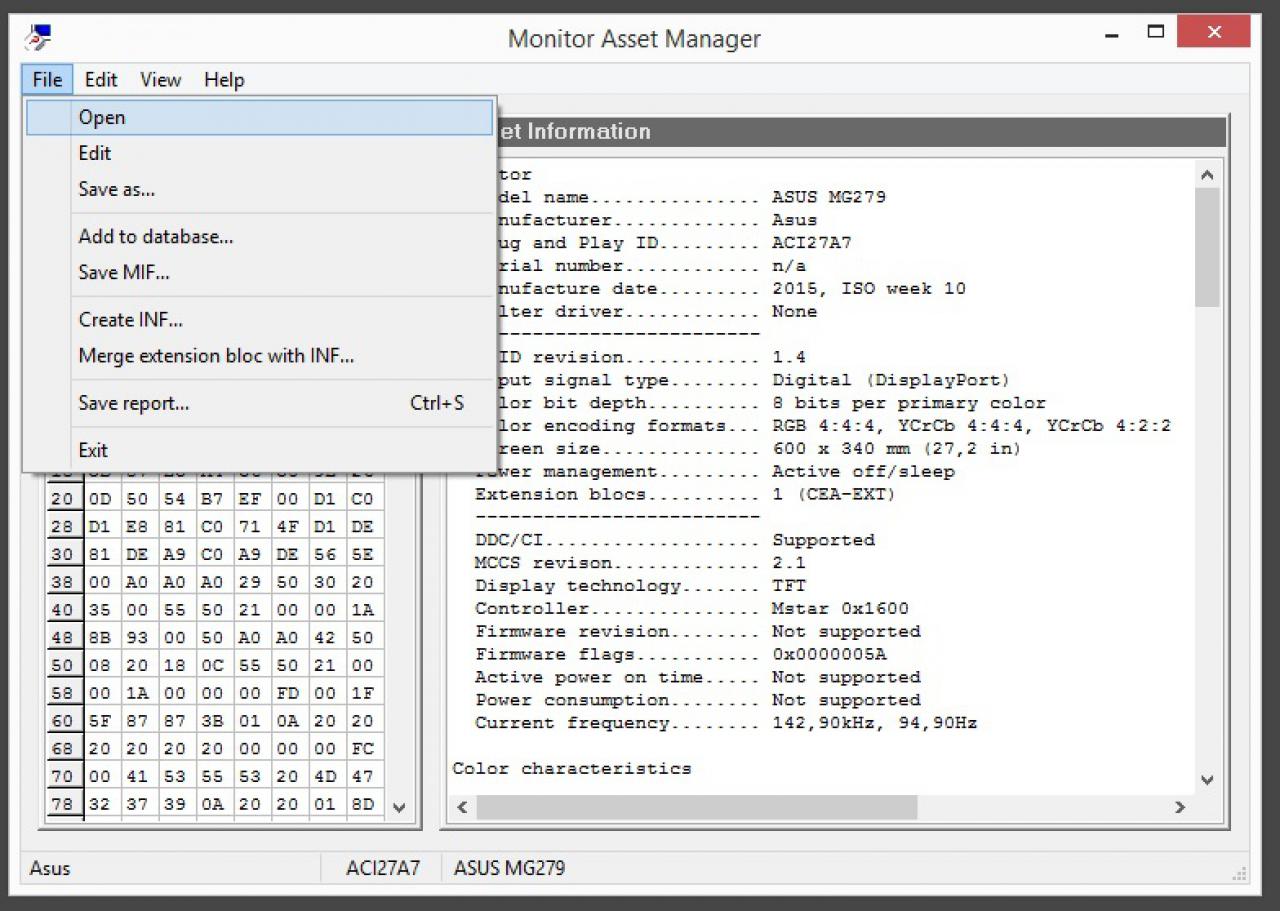Viewport: 1280px width, 911px height.
Task: Click 'Mstar 0x1600' controller value
Action: click(840, 609)
